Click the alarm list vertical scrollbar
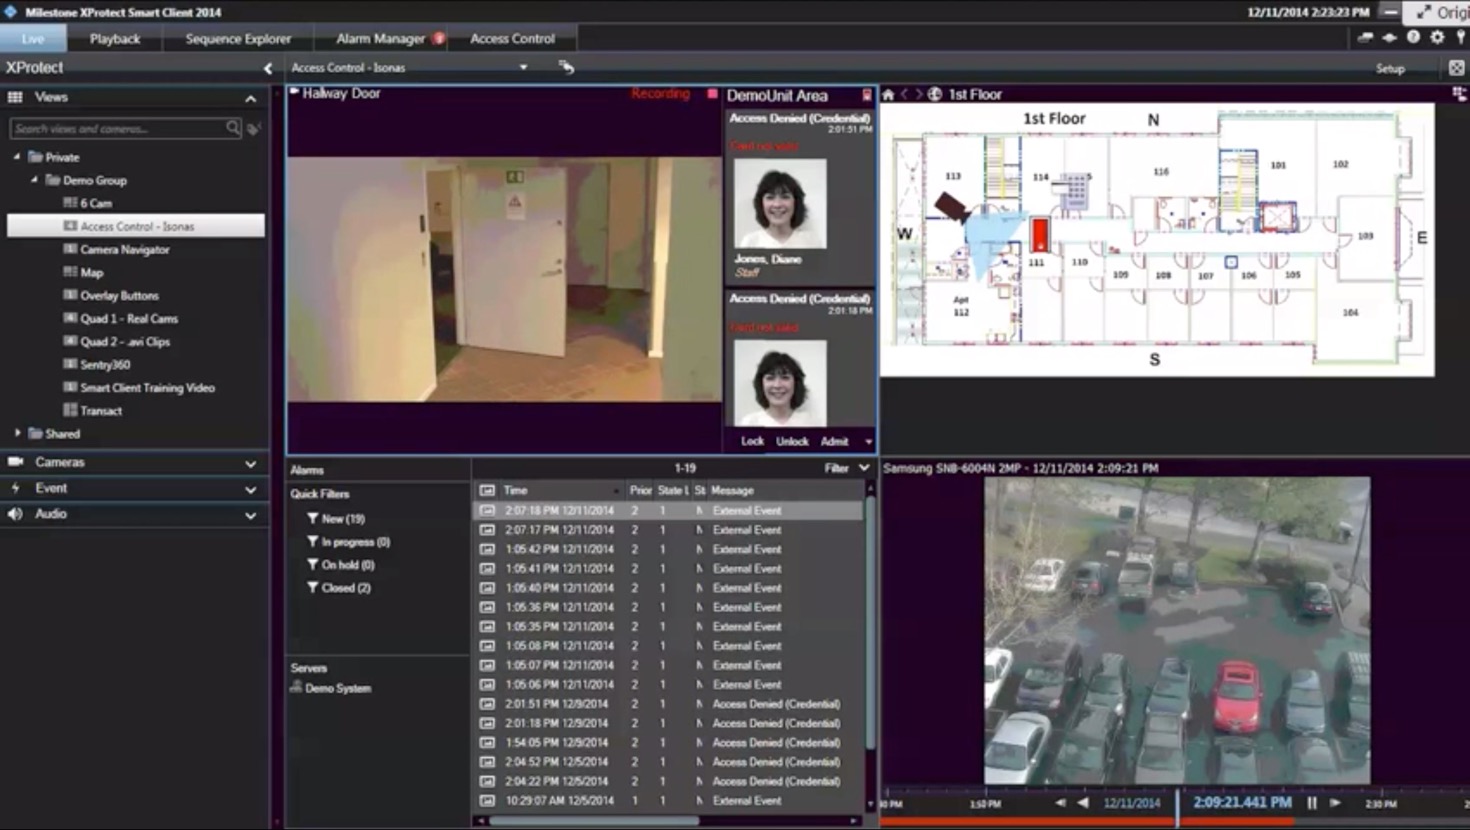 tap(869, 620)
